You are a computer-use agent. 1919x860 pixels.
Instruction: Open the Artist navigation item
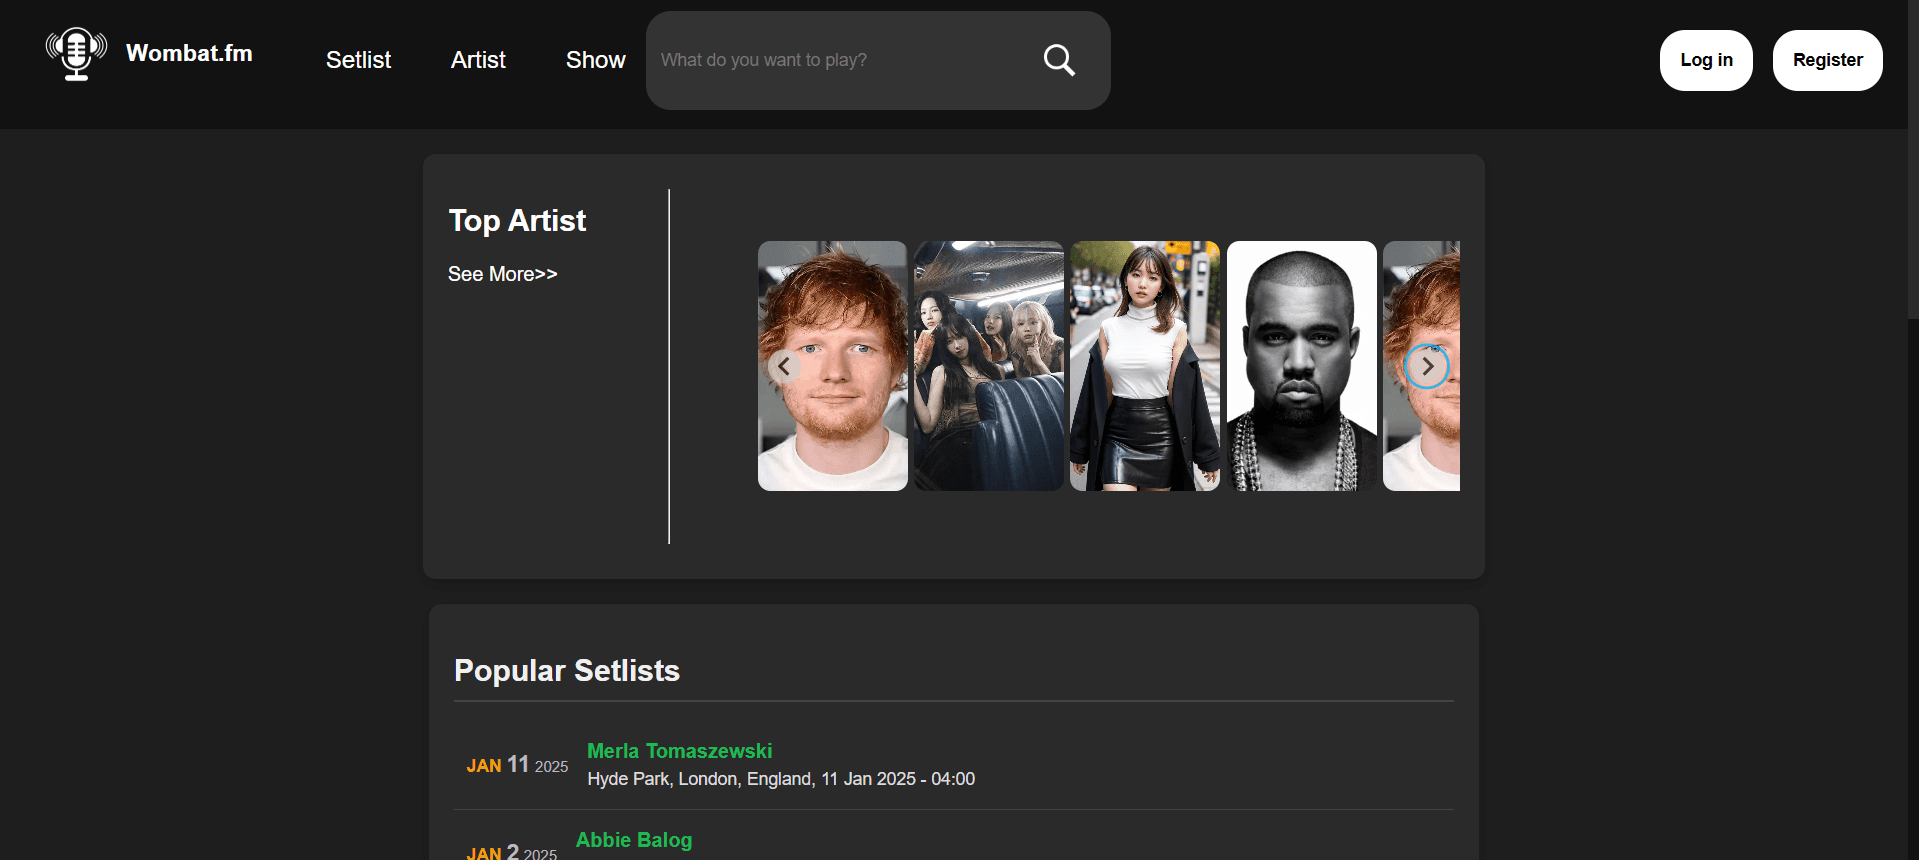click(478, 60)
